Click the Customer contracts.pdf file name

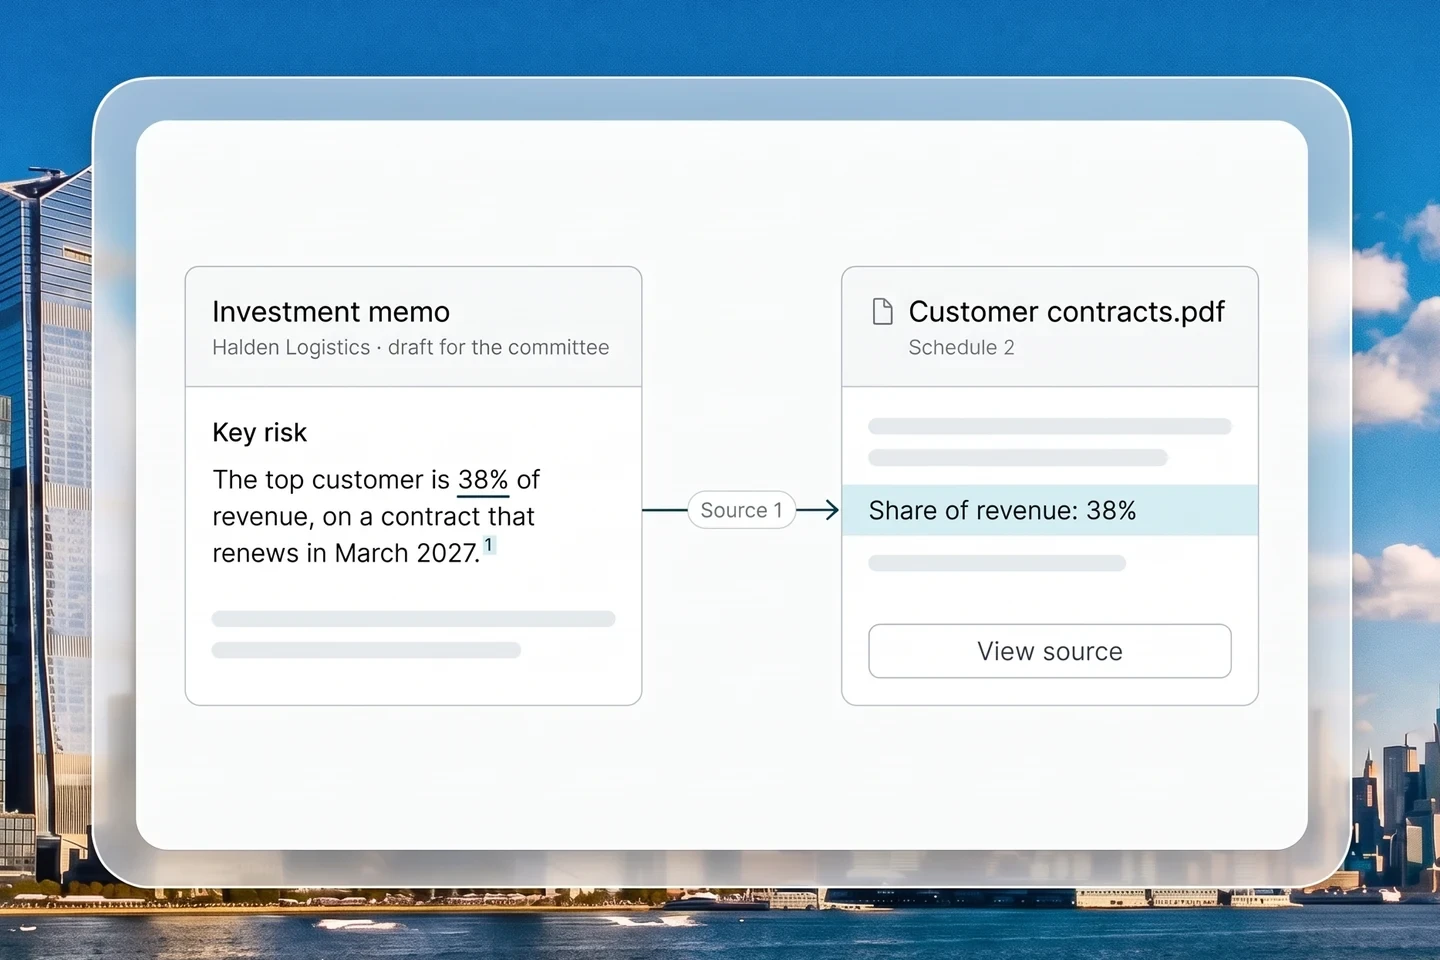coord(1066,312)
